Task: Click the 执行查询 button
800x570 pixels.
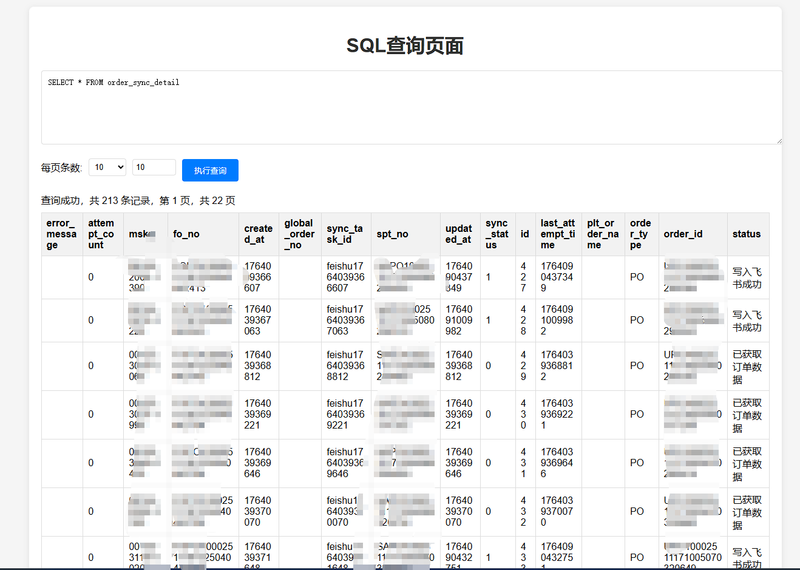Action: [210, 170]
